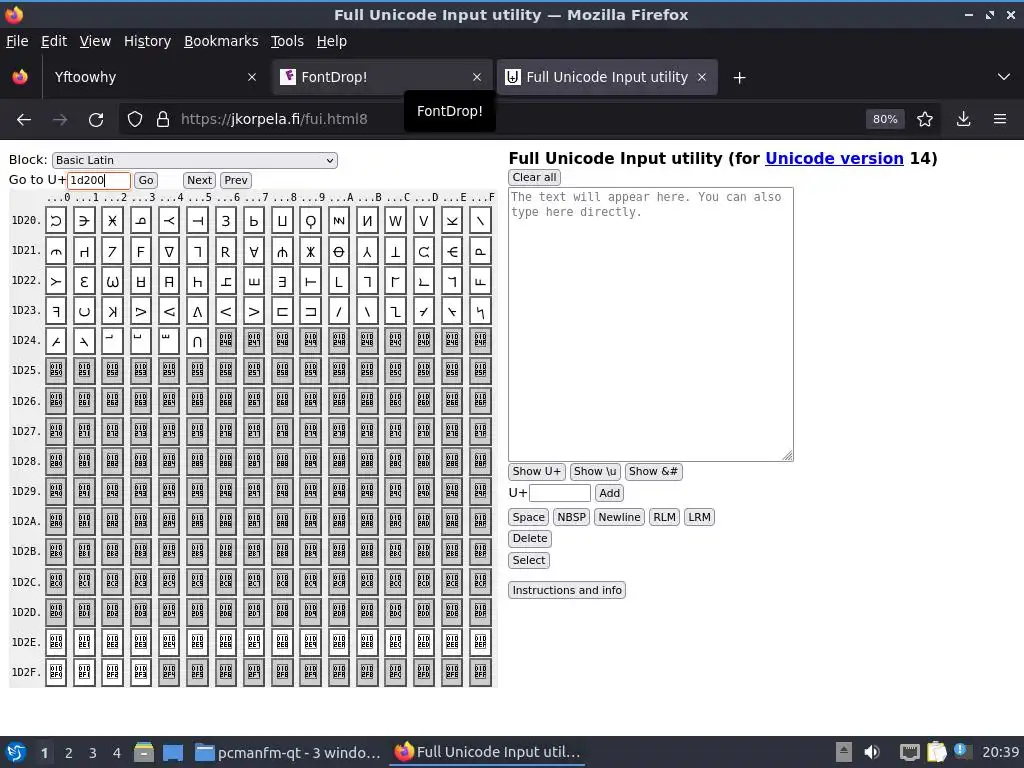Open the Help menu

pyautogui.click(x=332, y=41)
